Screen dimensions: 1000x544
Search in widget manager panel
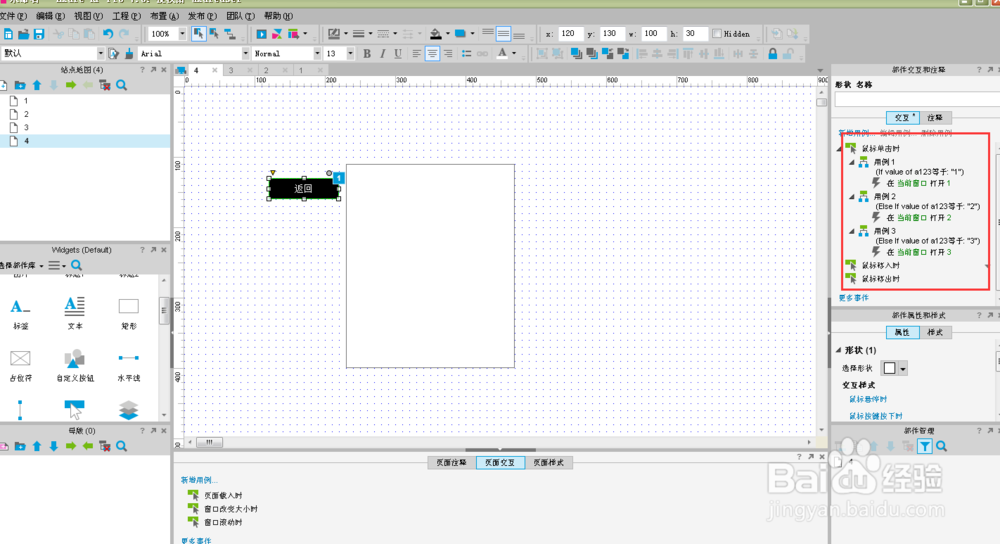941,446
